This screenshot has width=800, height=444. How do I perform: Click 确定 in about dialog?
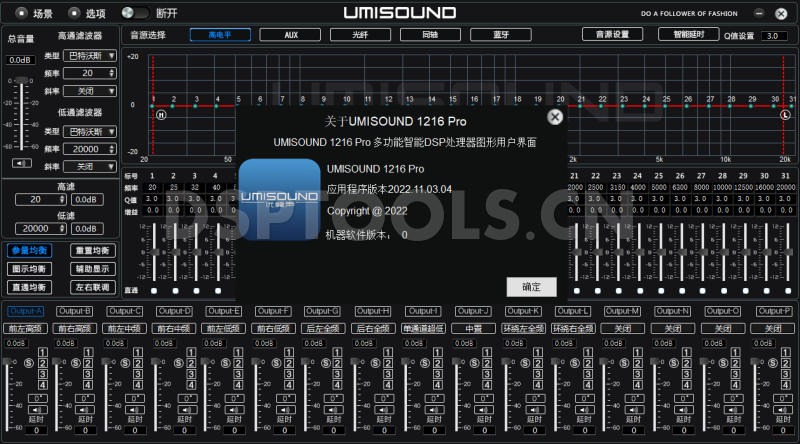[531, 287]
